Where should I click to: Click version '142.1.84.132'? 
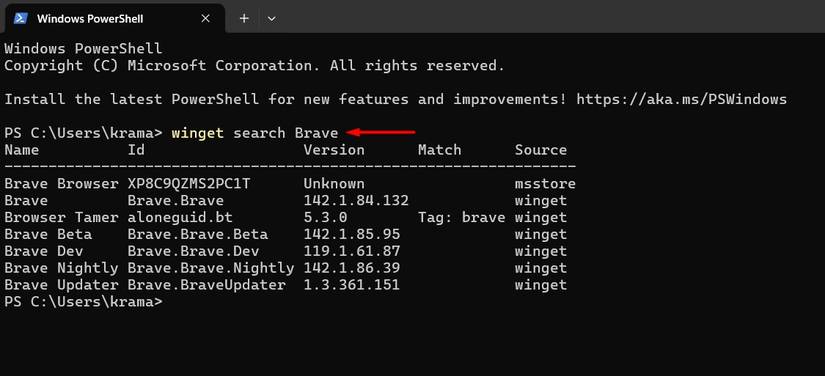356,200
